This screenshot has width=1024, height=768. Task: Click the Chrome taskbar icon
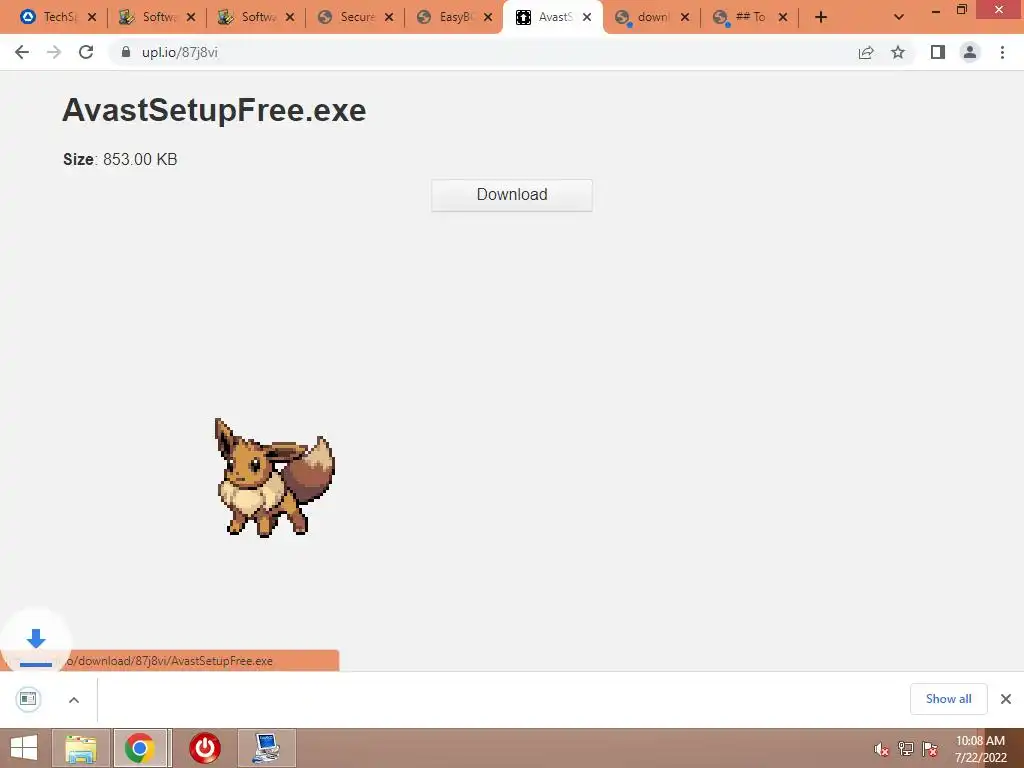[140, 748]
